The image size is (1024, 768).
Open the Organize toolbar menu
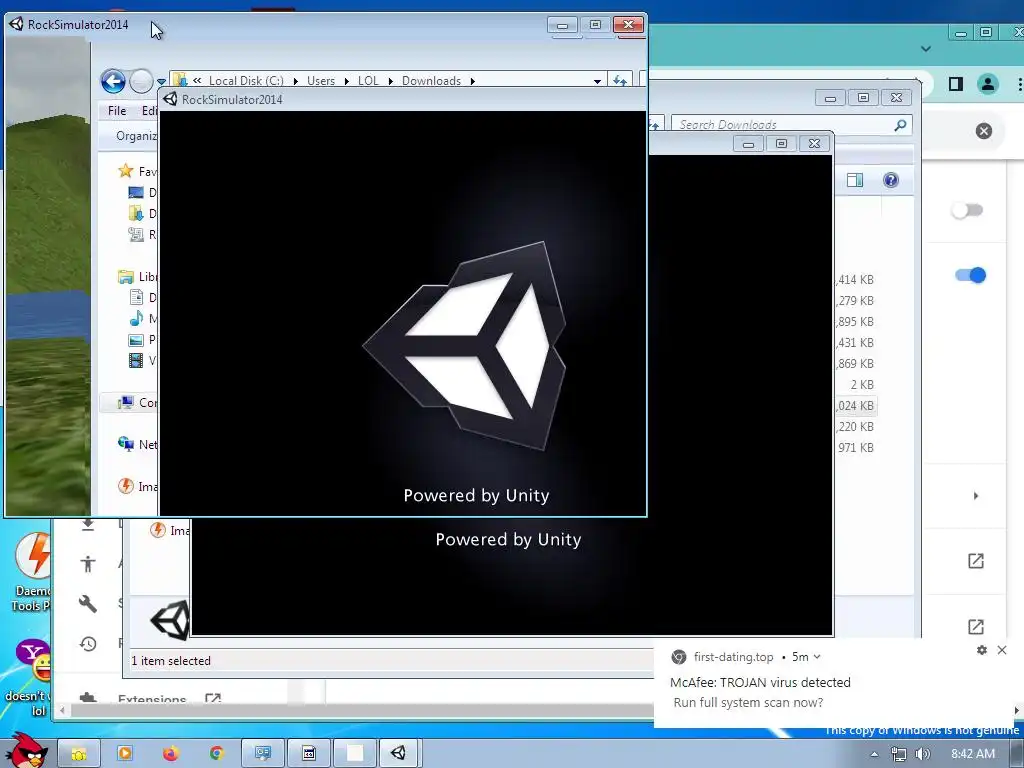point(136,136)
